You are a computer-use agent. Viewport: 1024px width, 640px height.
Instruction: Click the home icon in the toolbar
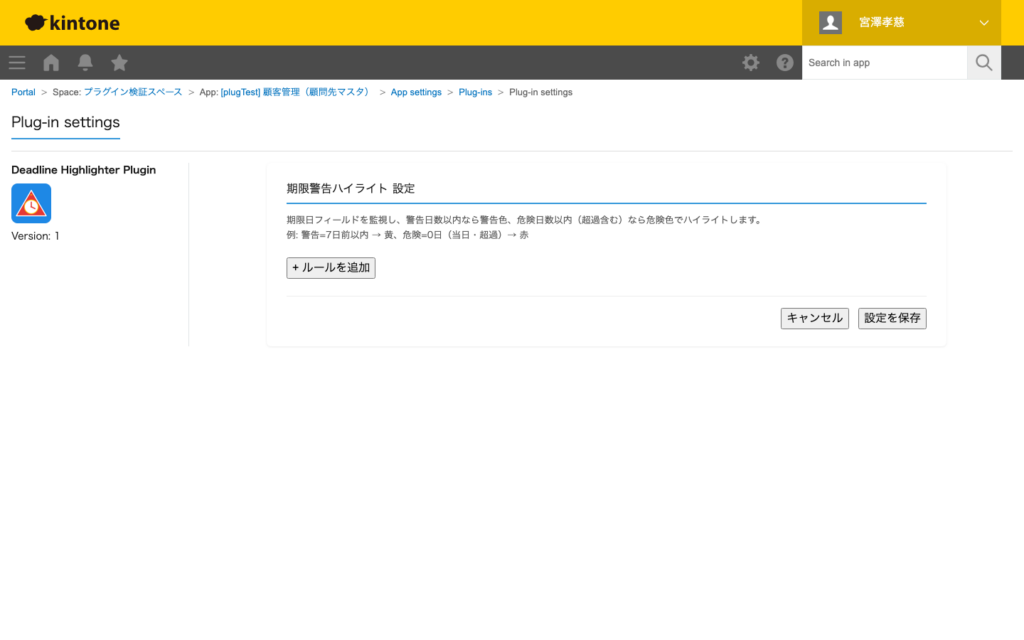pyautogui.click(x=50, y=62)
